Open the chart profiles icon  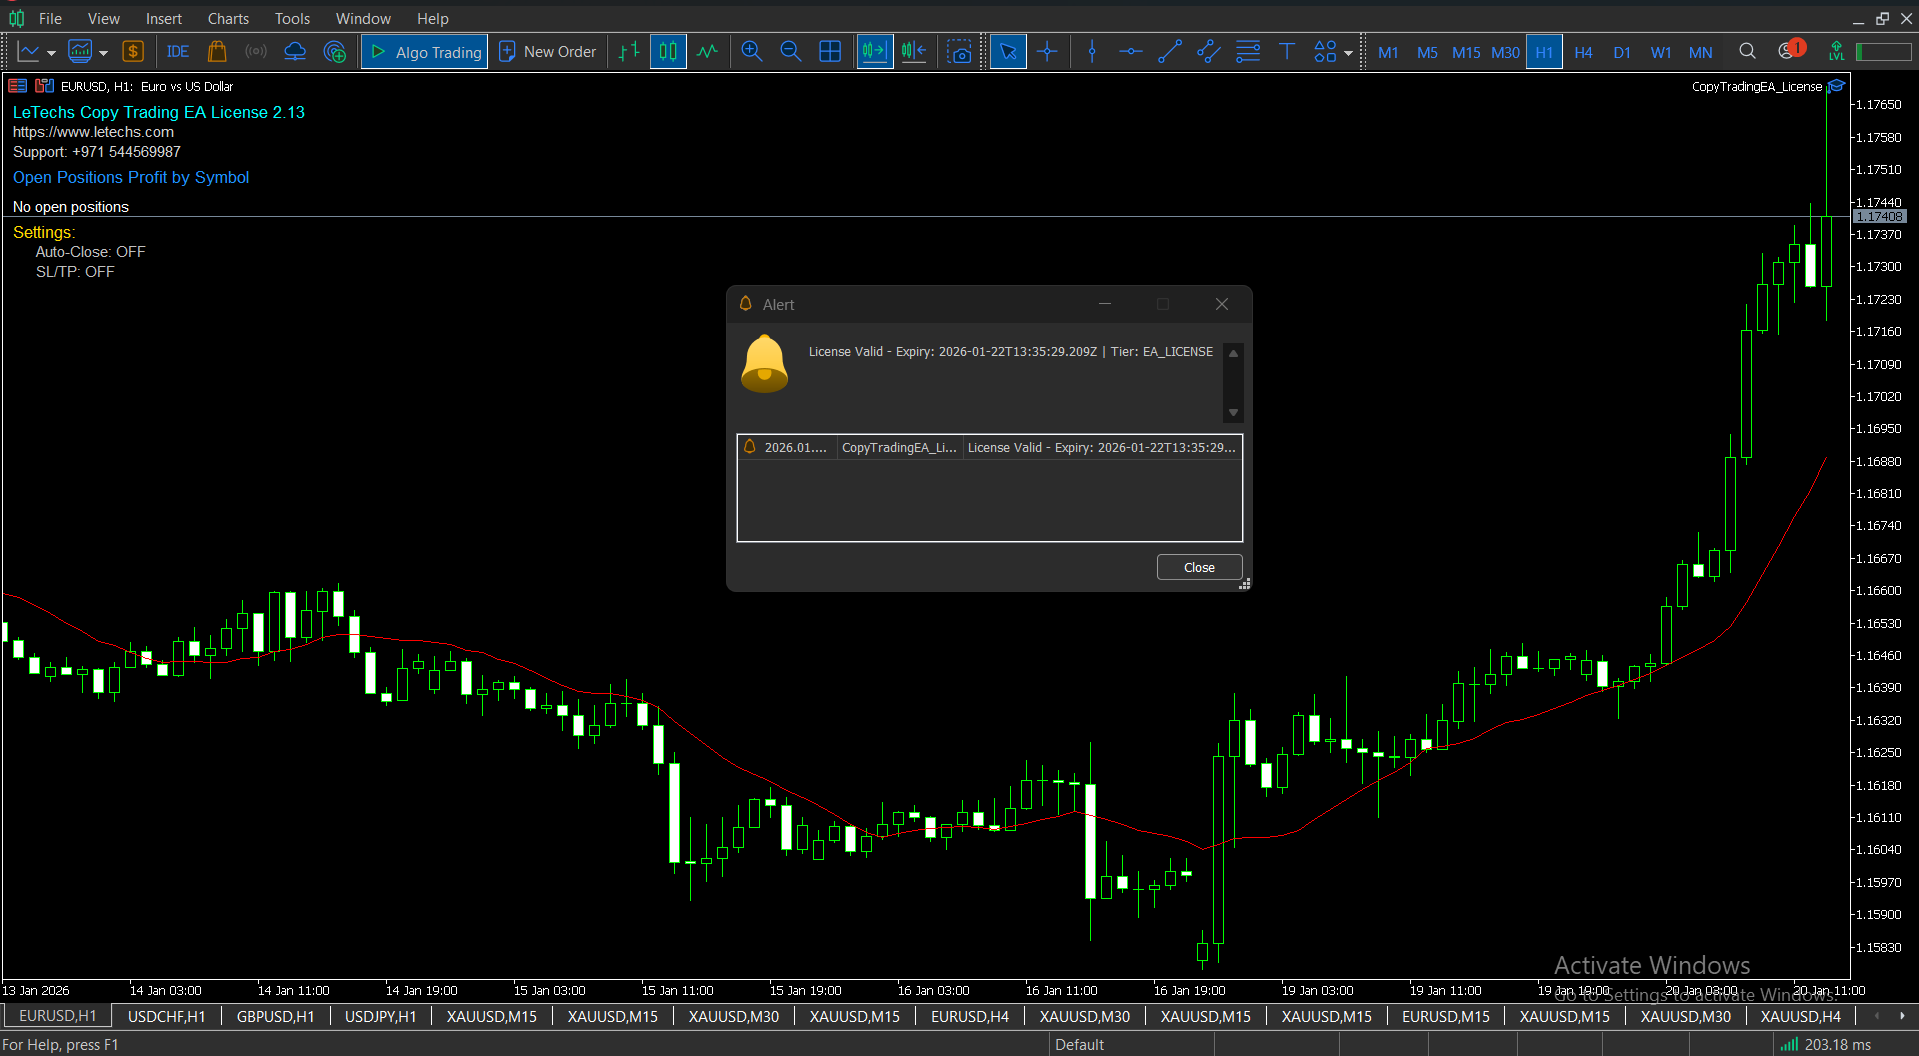(80, 52)
